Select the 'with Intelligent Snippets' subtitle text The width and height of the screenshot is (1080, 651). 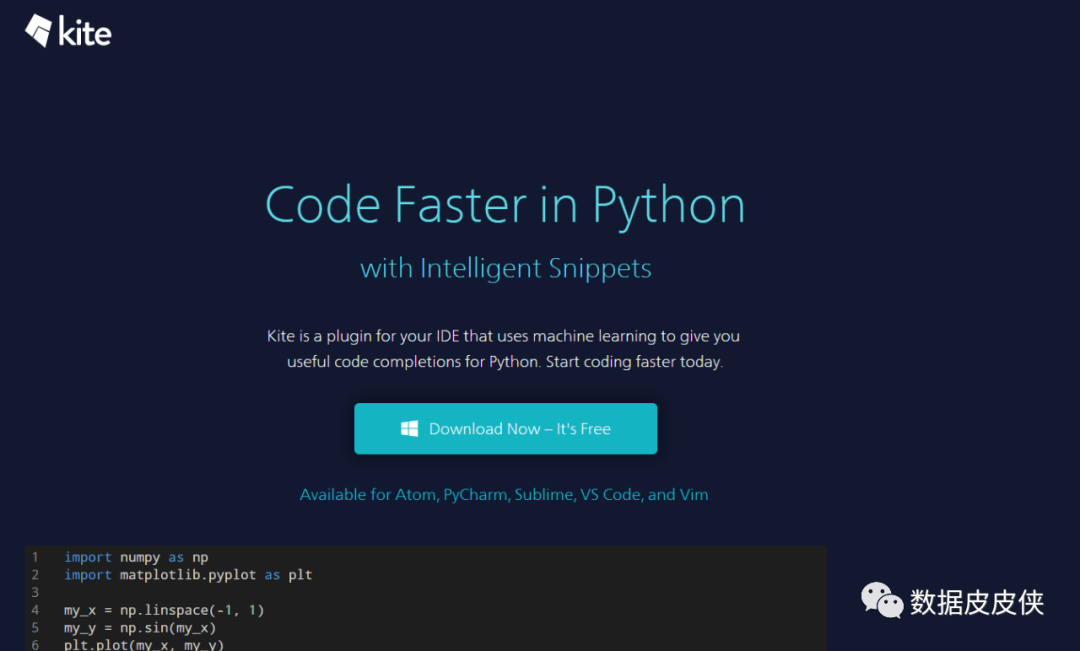point(506,269)
